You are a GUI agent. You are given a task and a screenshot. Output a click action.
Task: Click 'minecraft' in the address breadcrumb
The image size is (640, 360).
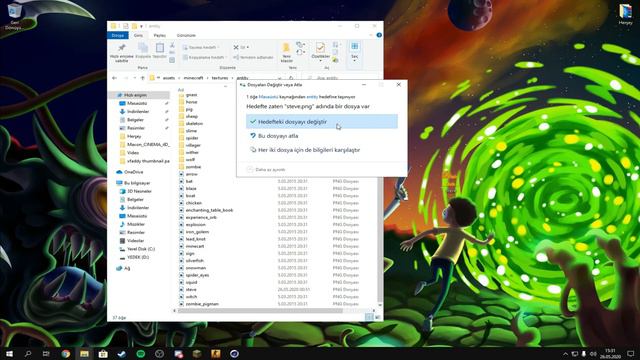pyautogui.click(x=193, y=78)
